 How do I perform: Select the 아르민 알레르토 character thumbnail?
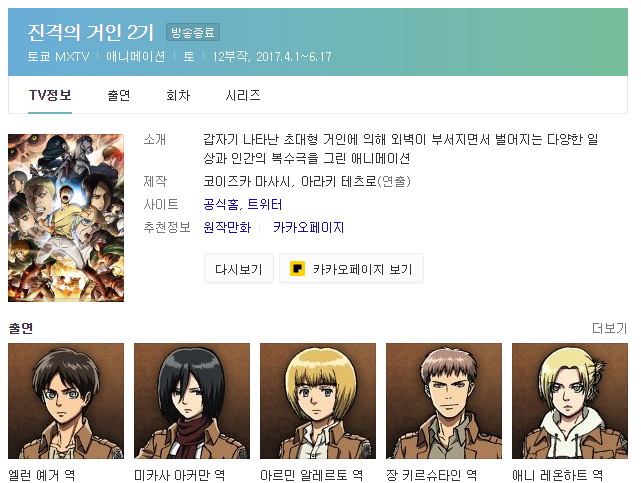(x=318, y=401)
